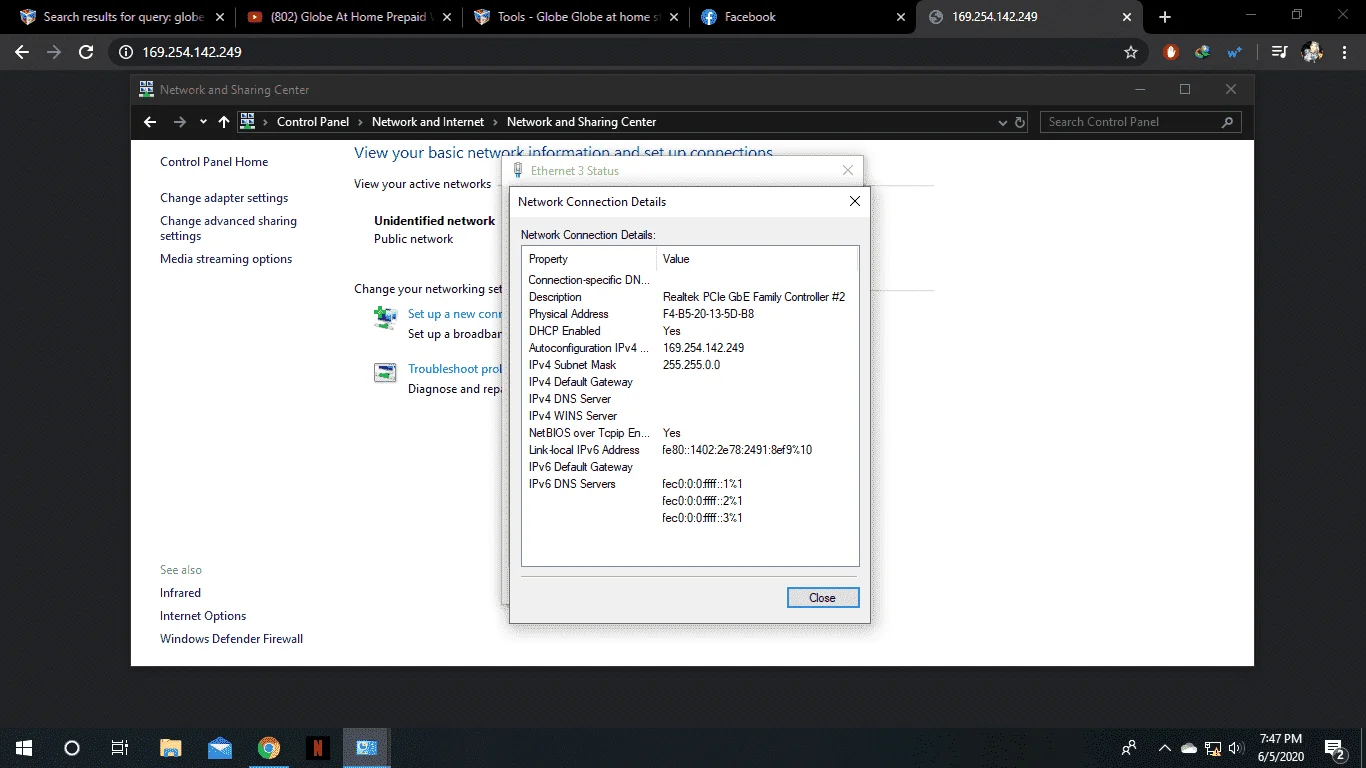Click the Control Panel breadcrumb
Image resolution: width=1366 pixels, height=768 pixels.
313,122
